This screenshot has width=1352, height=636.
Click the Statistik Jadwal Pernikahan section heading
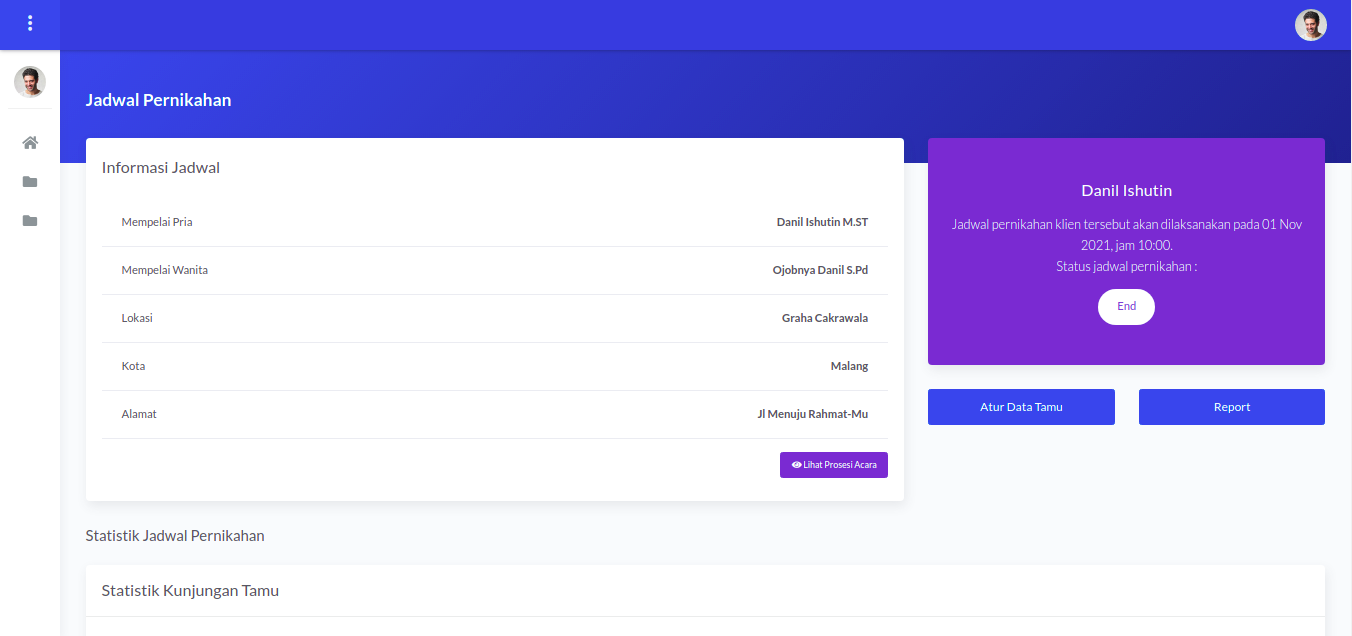[175, 536]
